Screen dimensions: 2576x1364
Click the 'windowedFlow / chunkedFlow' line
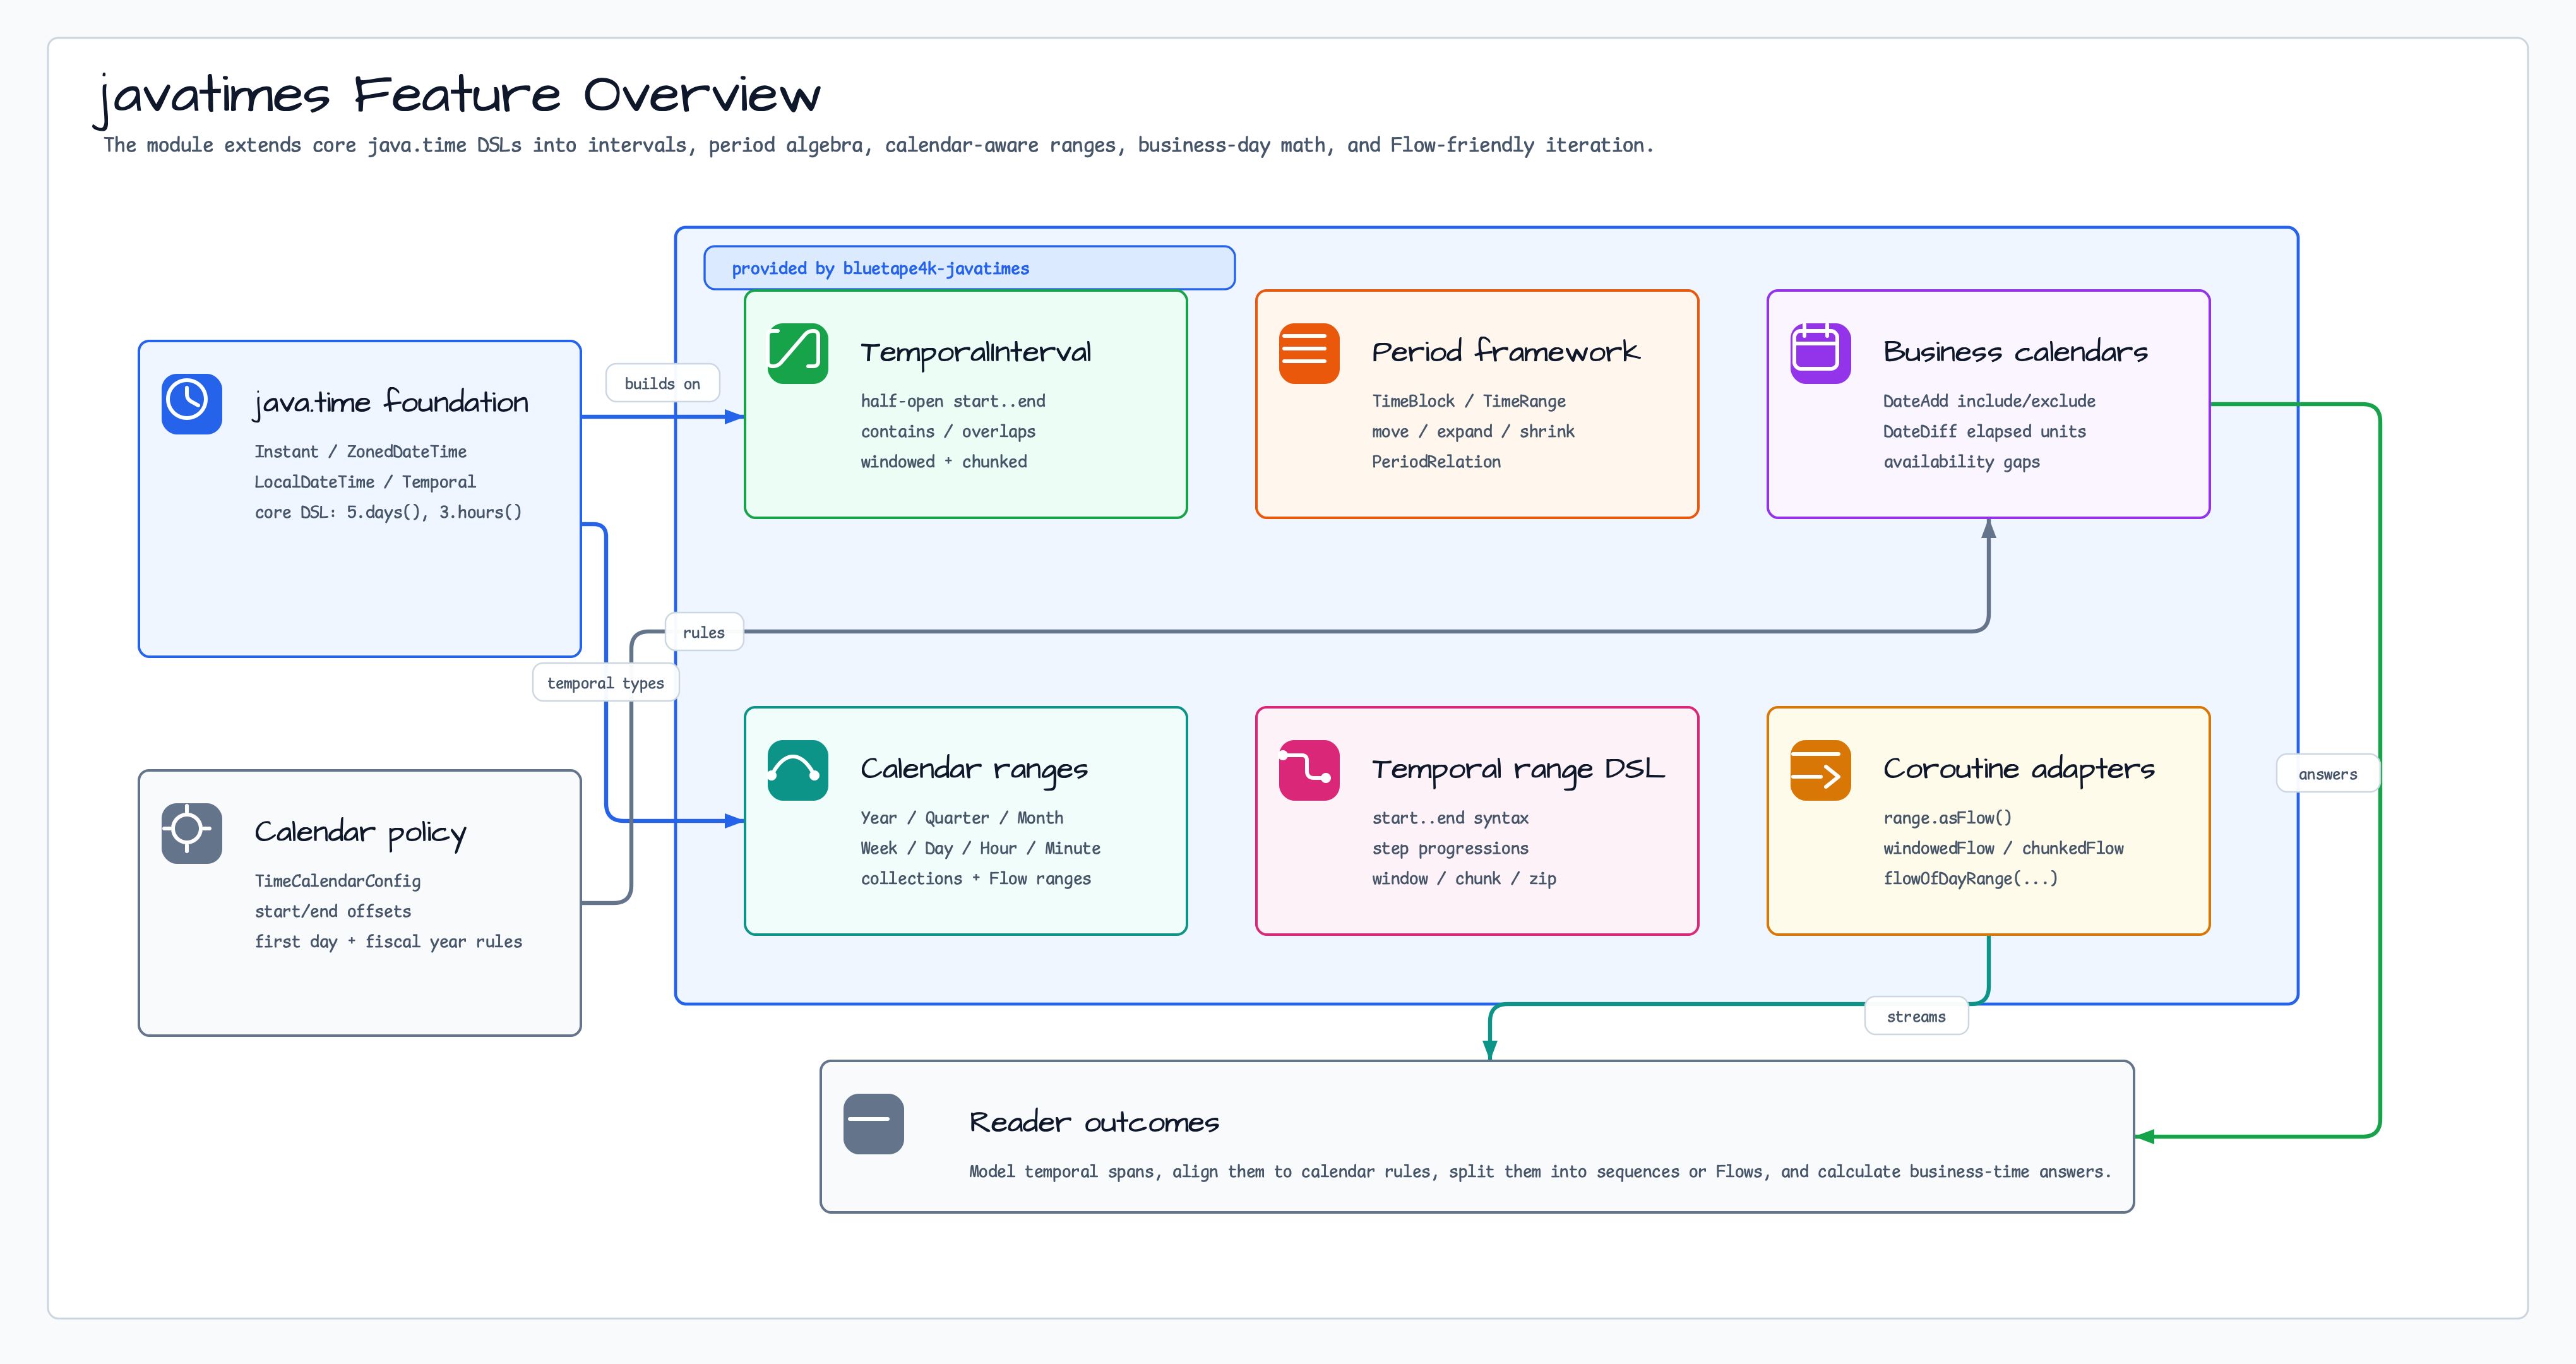(x=2003, y=848)
